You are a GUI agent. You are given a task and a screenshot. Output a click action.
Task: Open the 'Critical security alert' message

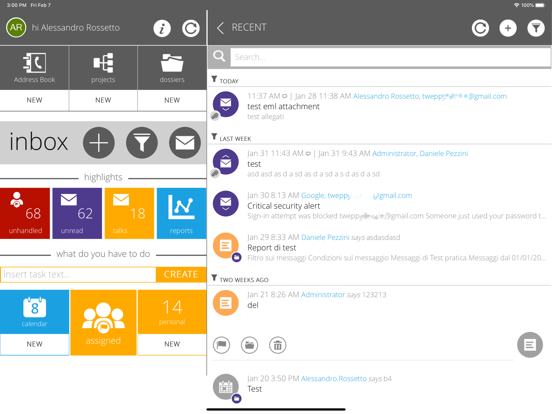(380, 206)
